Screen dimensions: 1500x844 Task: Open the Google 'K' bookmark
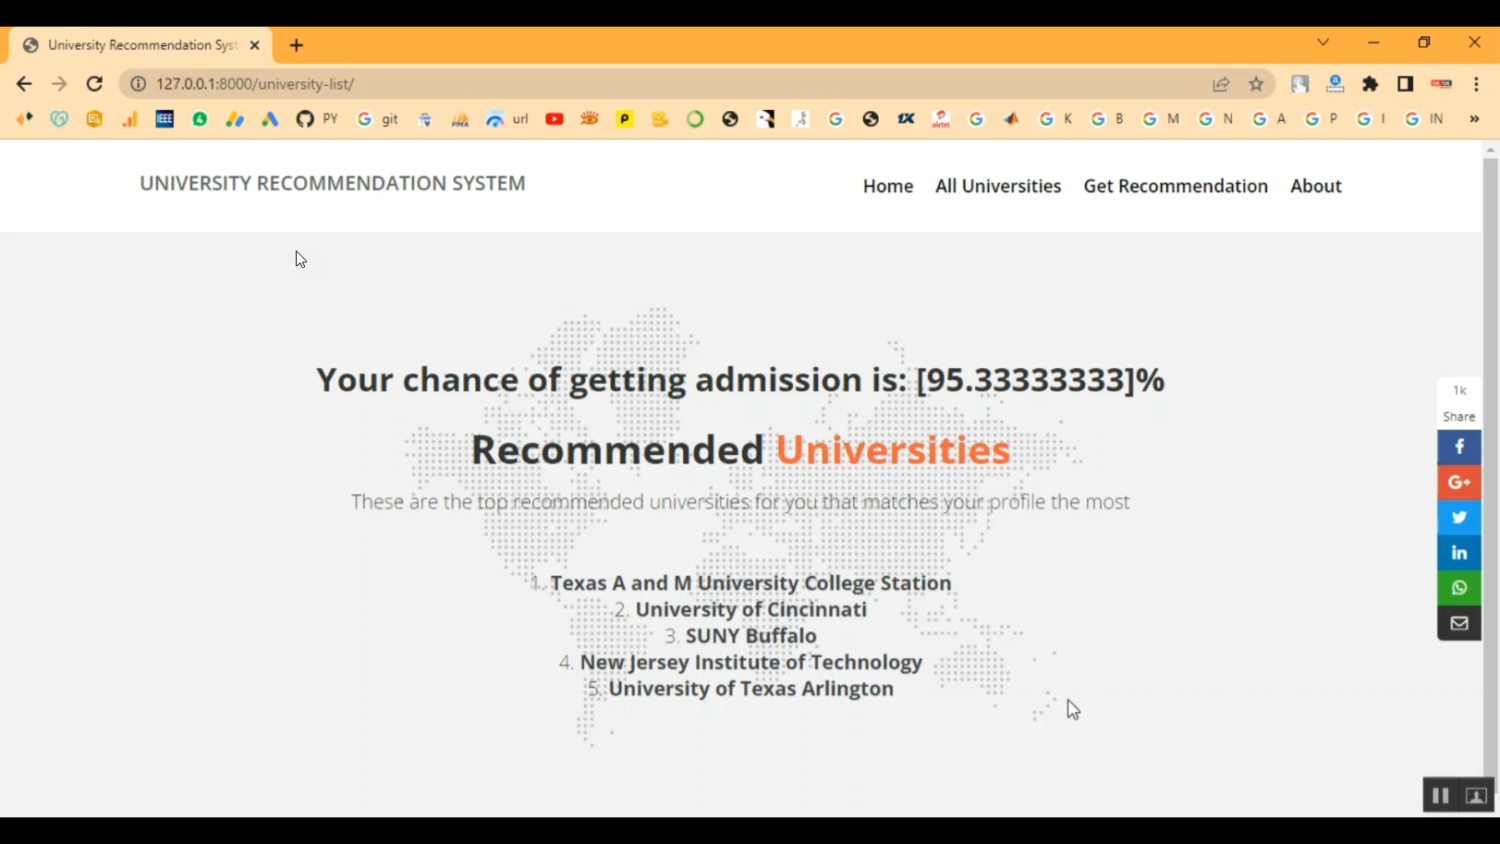tap(1056, 119)
